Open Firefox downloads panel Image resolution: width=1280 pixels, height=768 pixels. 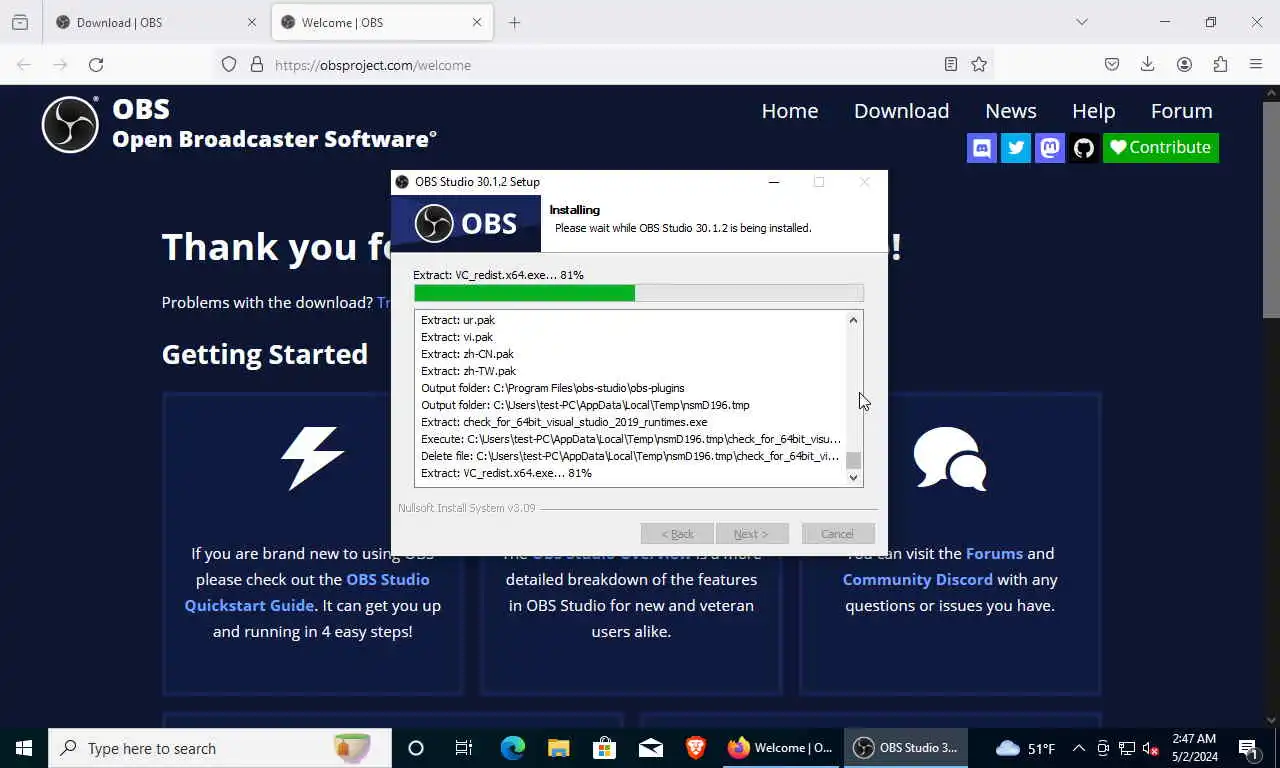click(x=1148, y=65)
